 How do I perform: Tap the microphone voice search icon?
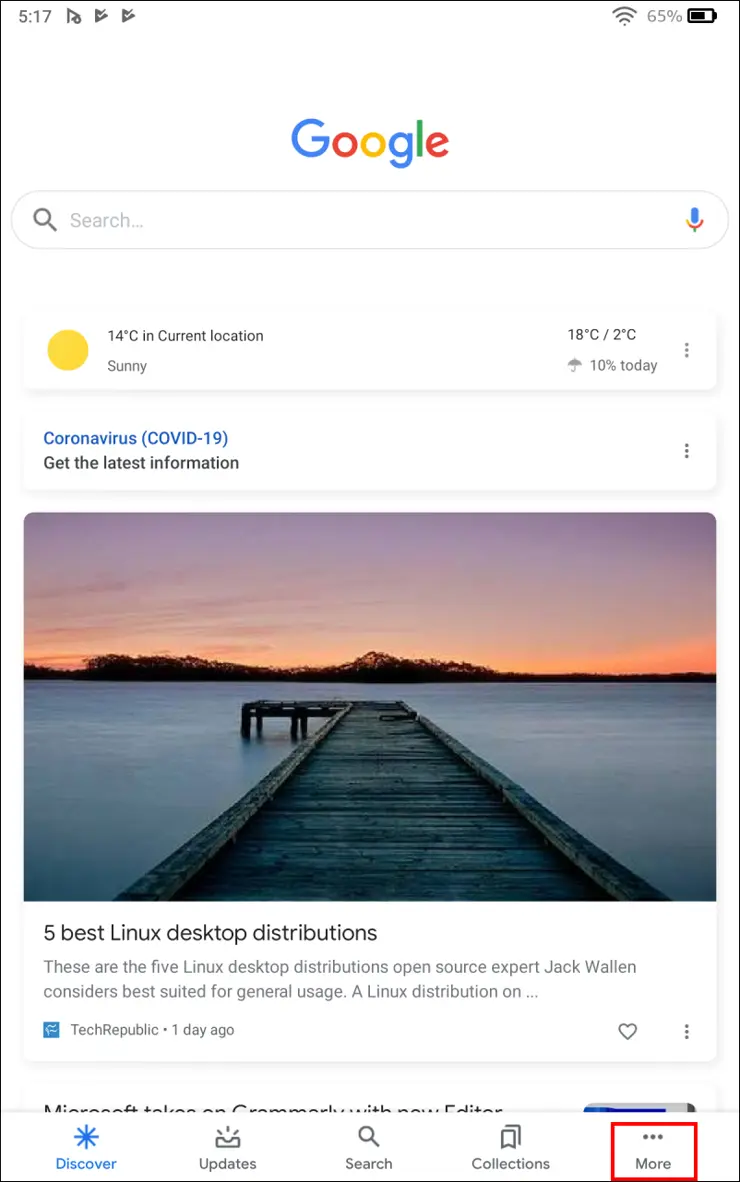695,220
